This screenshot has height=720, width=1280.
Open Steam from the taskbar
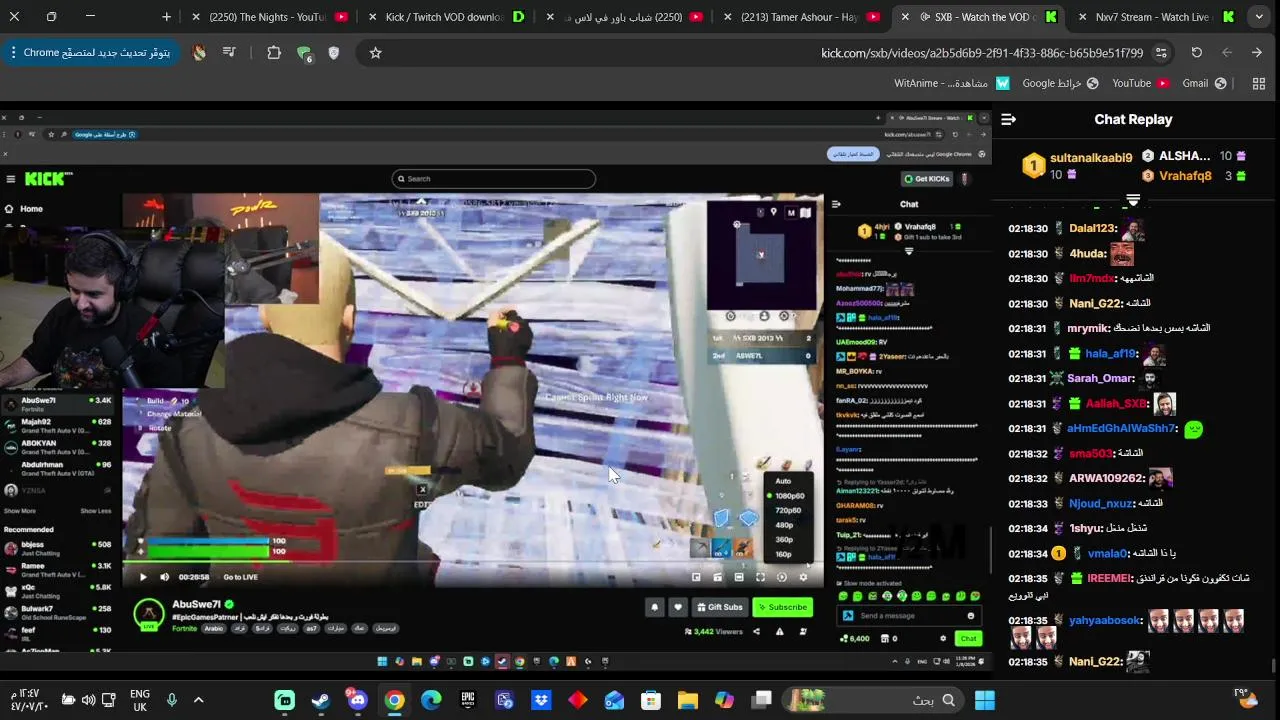click(x=321, y=700)
